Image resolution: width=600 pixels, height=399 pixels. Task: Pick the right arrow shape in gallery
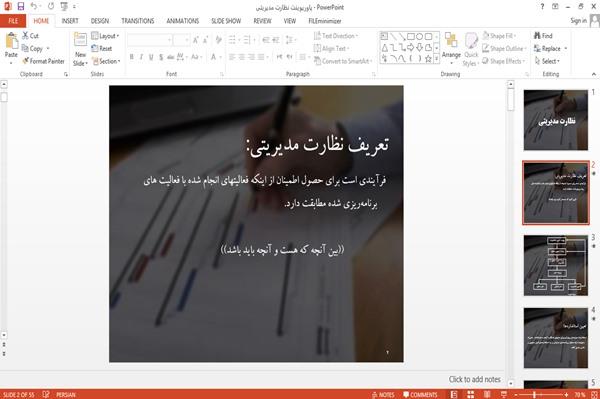point(411,47)
